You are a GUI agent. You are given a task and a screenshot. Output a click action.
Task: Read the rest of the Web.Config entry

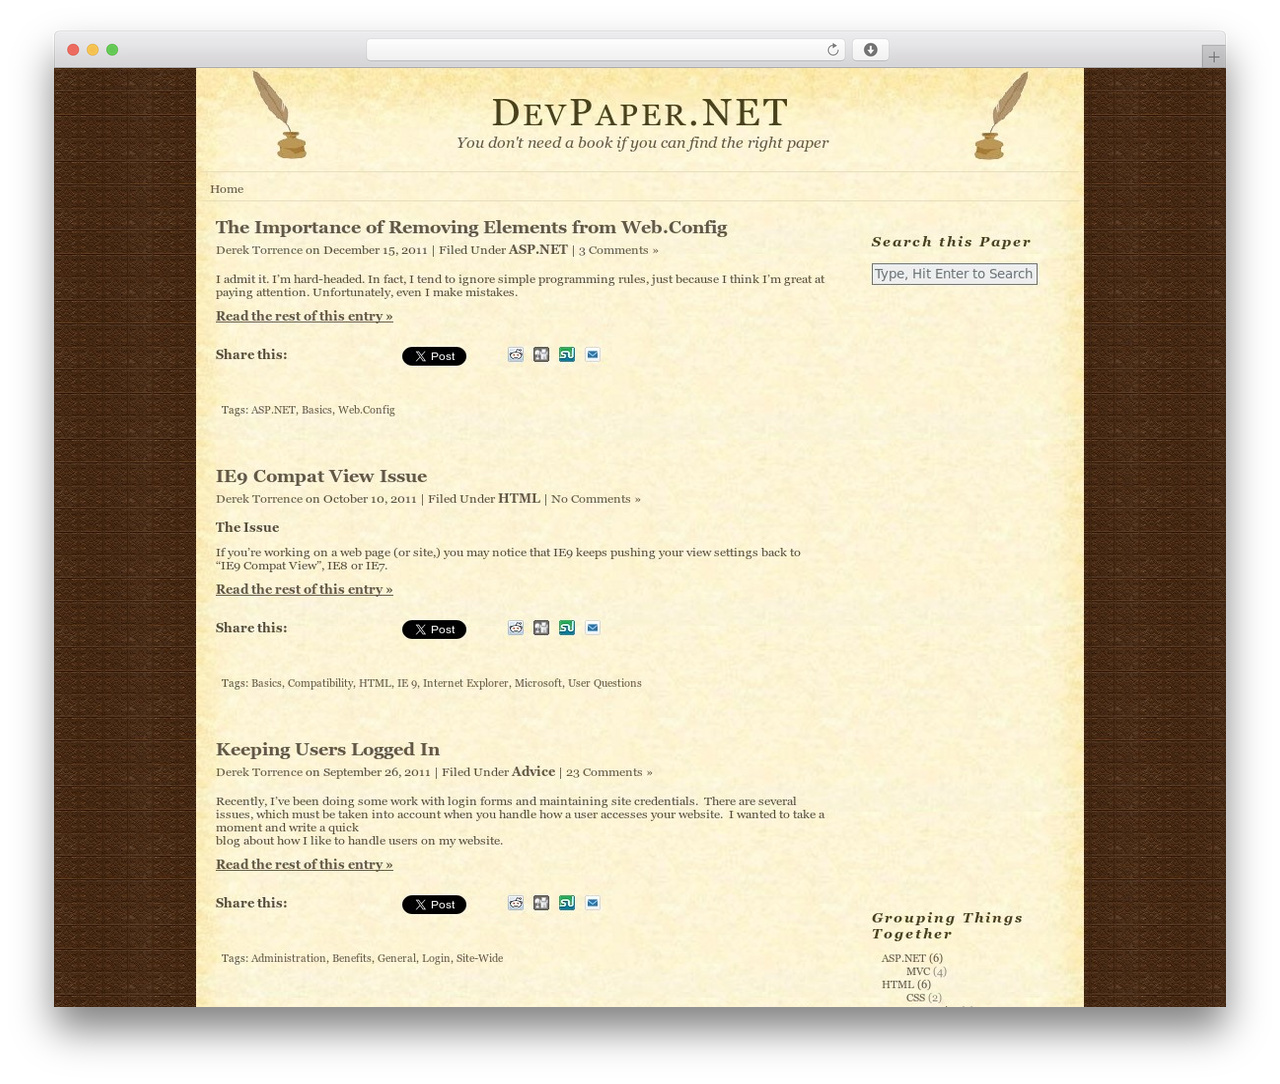point(304,316)
